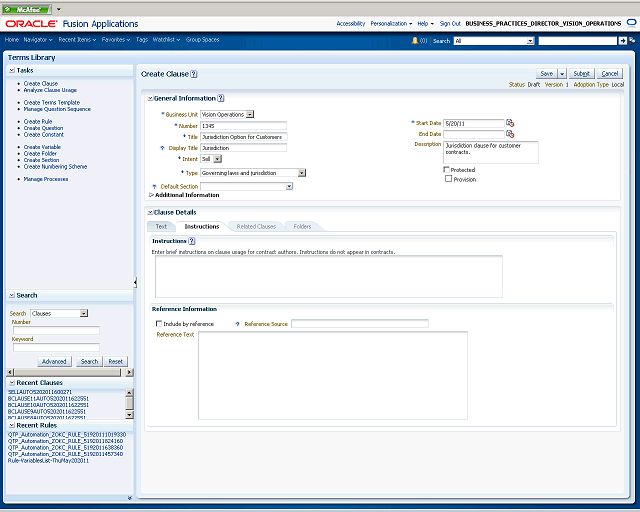The image size is (640, 512).
Task: Open Analyze Clause Usage link
Action: 50,90
